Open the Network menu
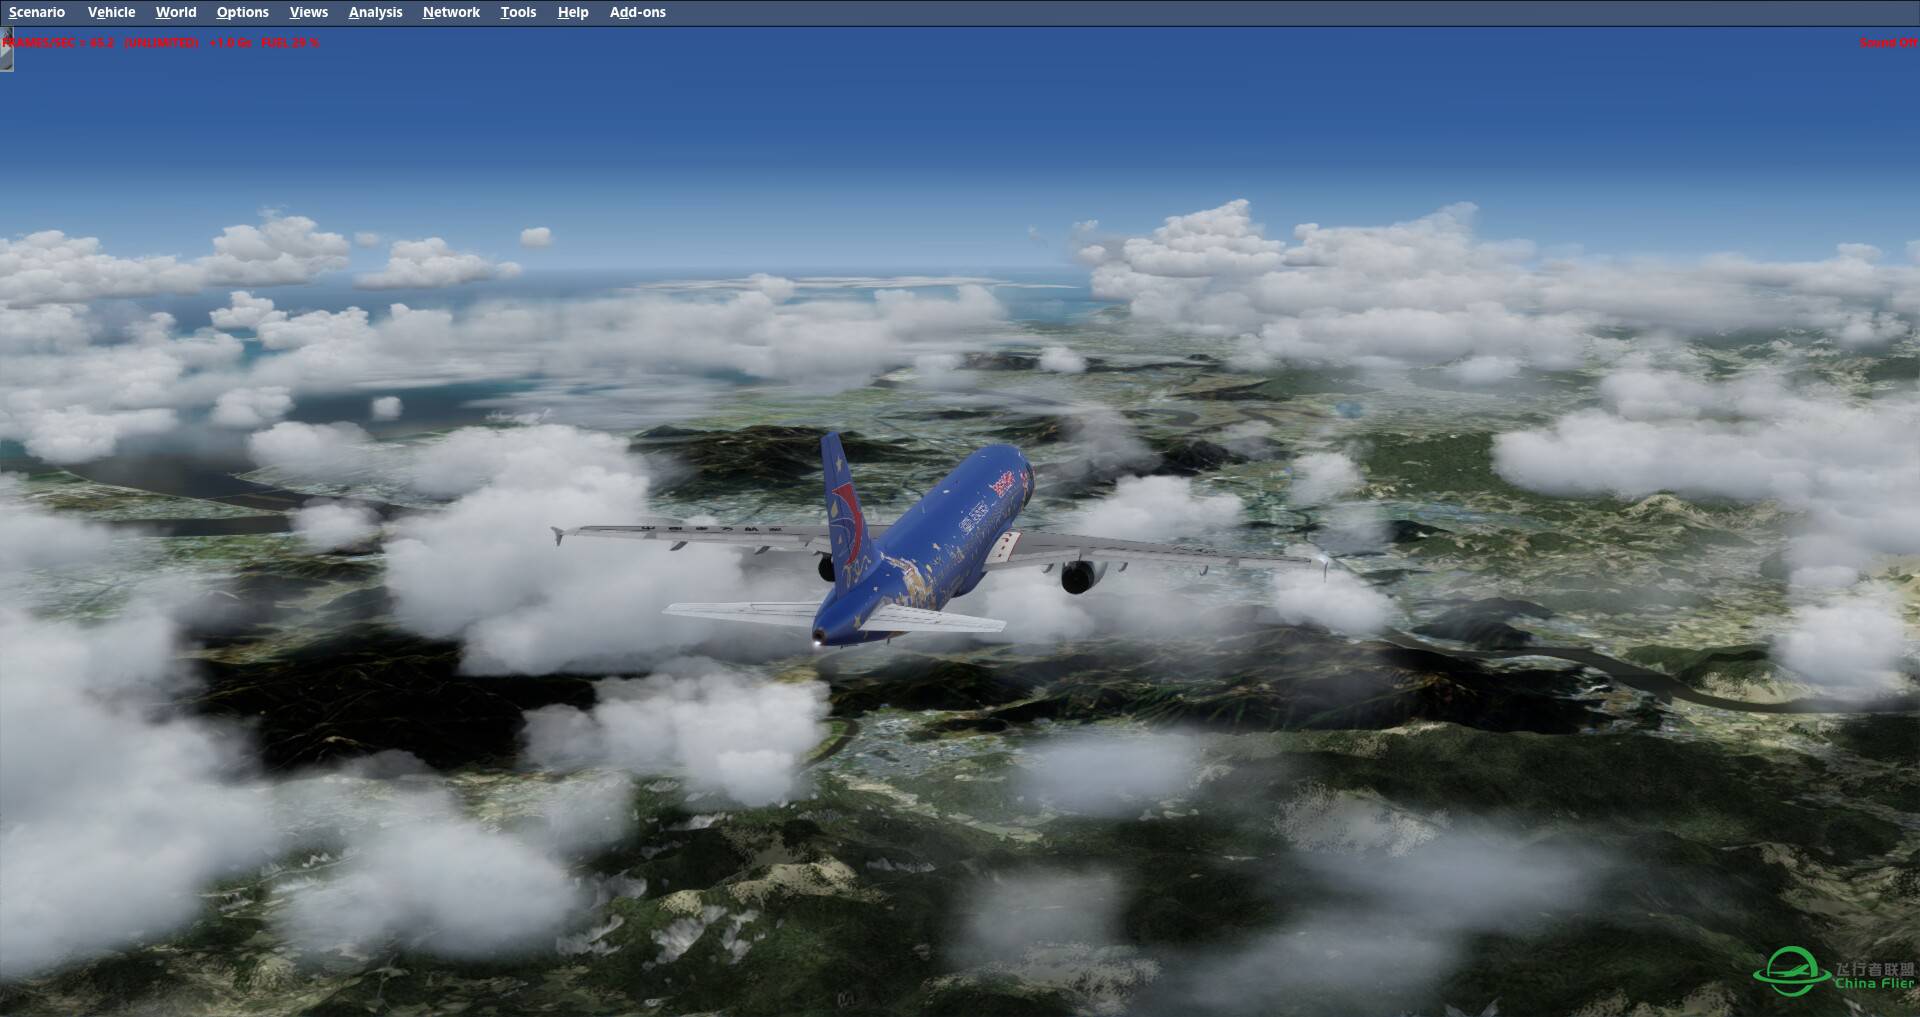 pos(451,12)
